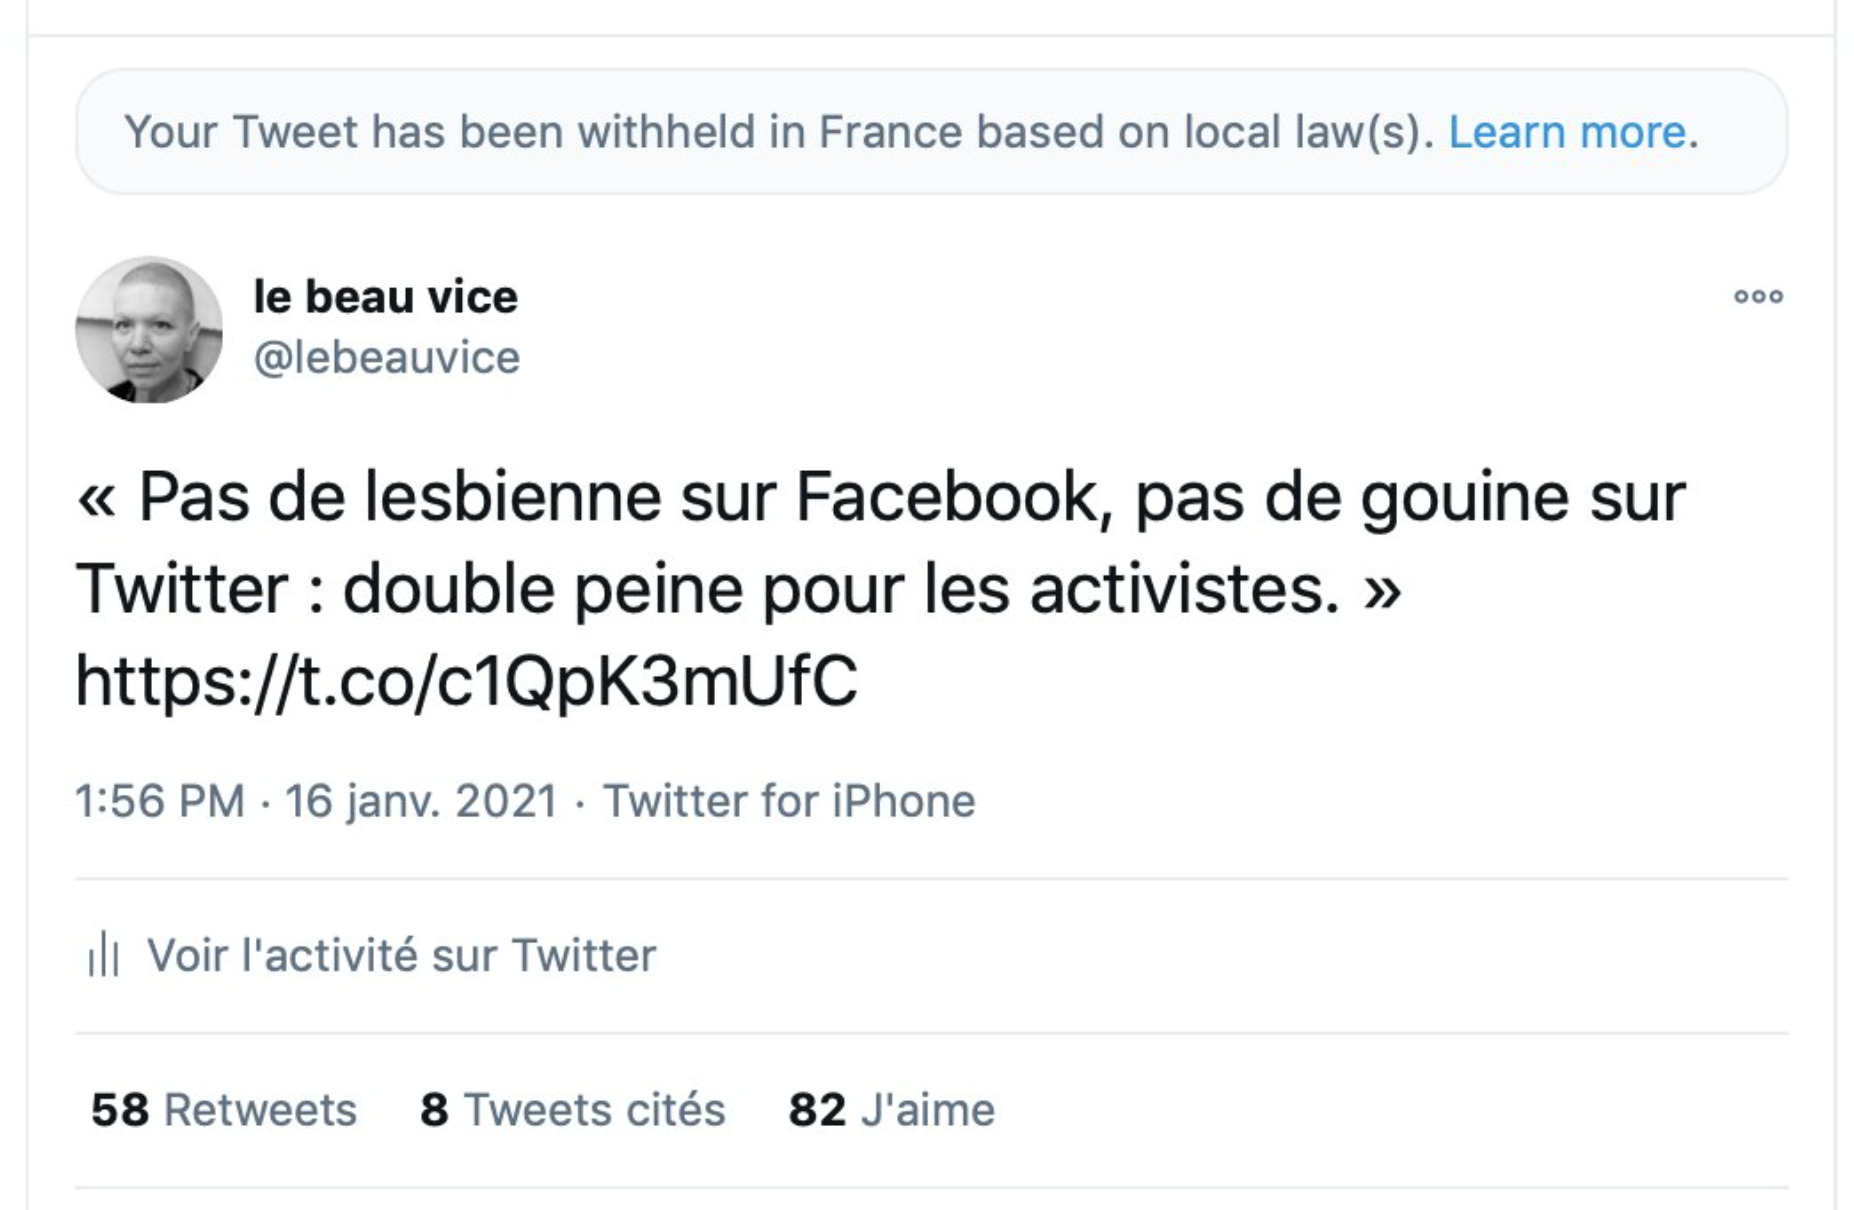Open the three-dot more options menu
Image resolution: width=1854 pixels, height=1210 pixels.
[1758, 296]
